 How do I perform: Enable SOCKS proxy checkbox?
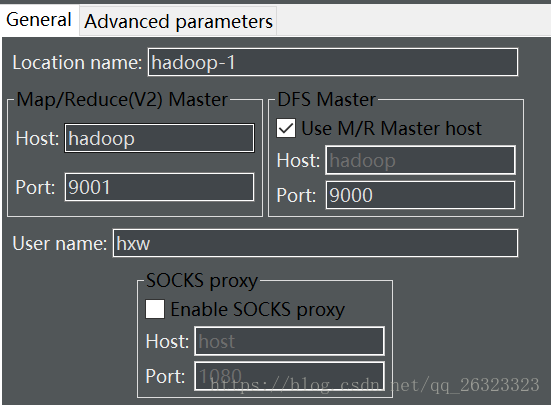(x=155, y=309)
